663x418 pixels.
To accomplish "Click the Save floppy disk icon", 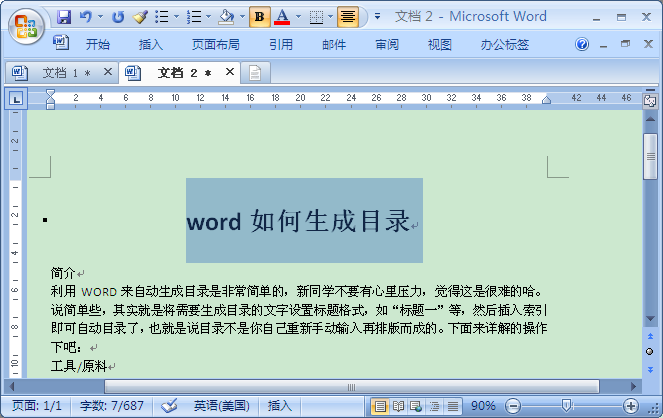I will point(64,17).
